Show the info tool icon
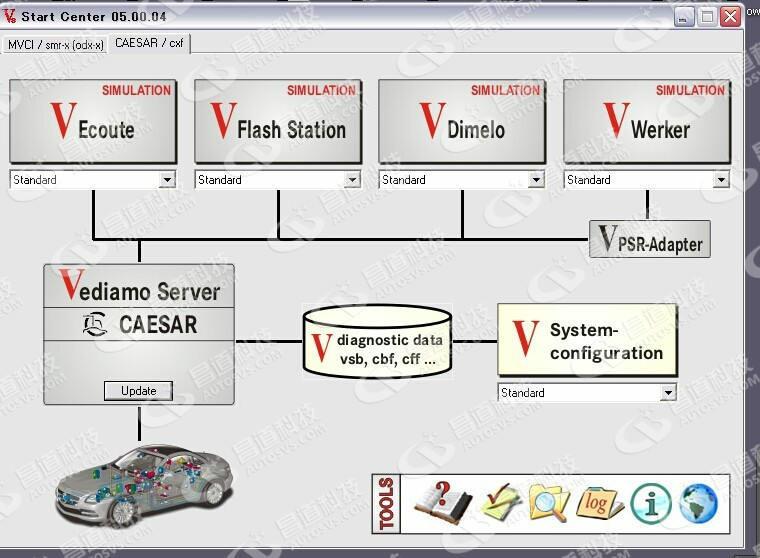The height and width of the screenshot is (558, 760). tap(651, 504)
